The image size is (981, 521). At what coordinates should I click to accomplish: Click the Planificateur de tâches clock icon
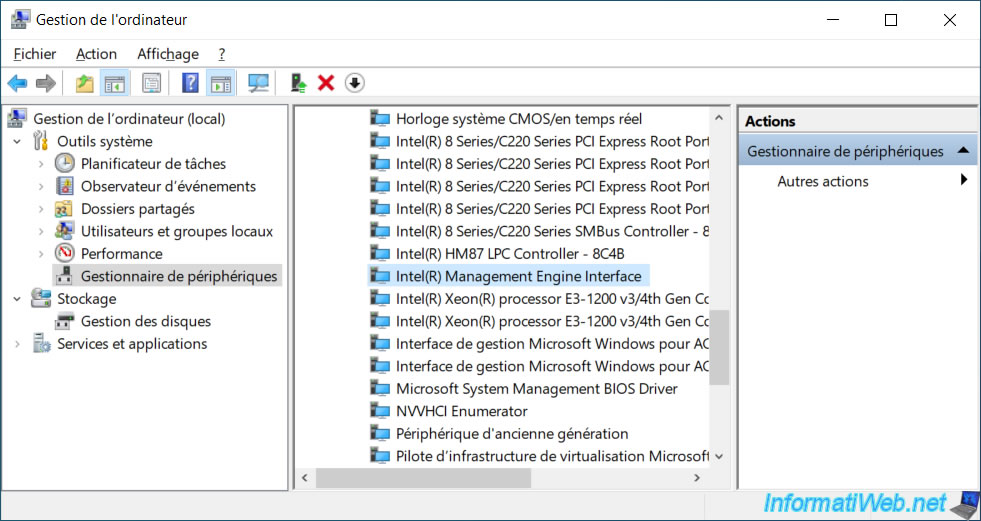(x=64, y=163)
